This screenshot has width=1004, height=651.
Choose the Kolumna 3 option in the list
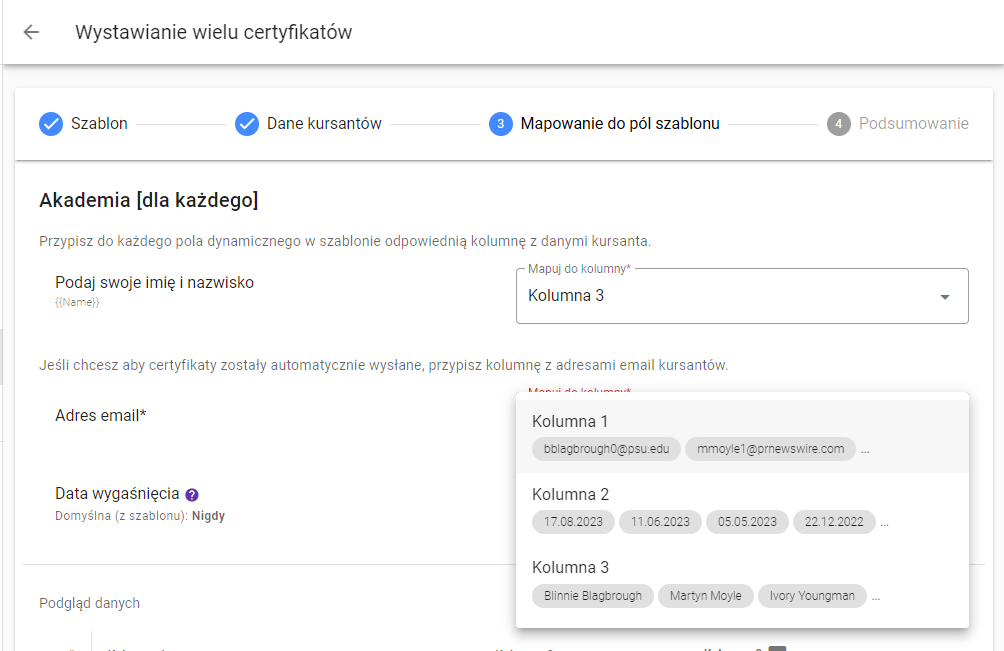pos(742,582)
